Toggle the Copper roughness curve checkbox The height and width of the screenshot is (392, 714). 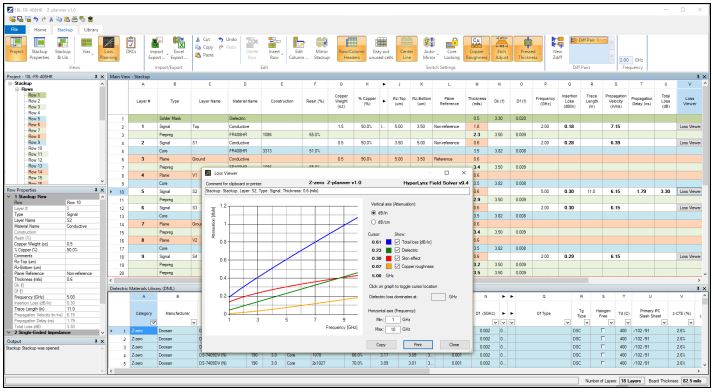398,266
